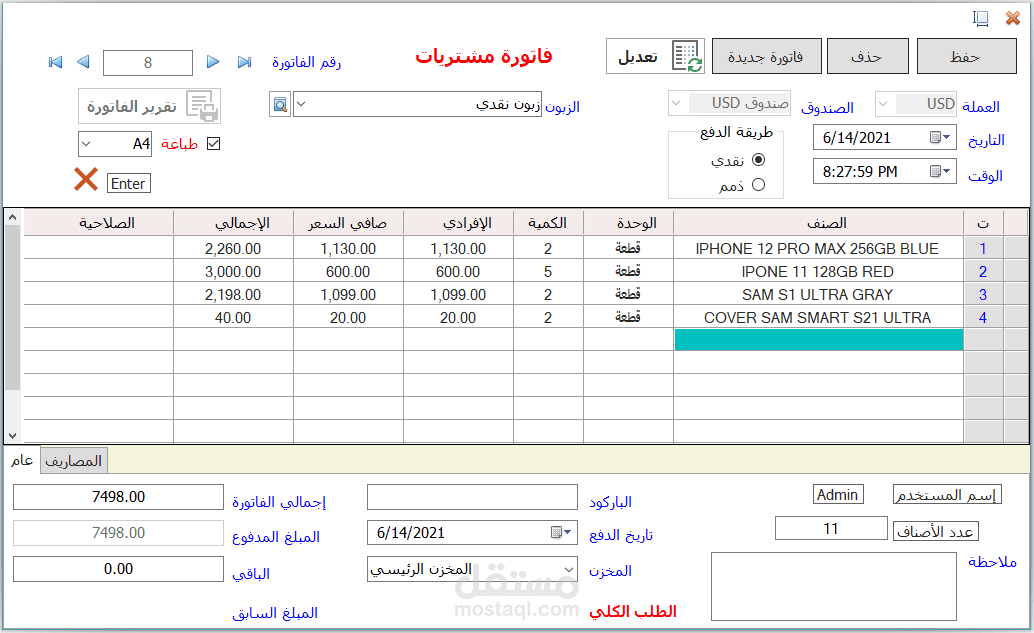Click the عدد الأصناف field showing 11
This screenshot has height=633, width=1034.
tap(831, 528)
